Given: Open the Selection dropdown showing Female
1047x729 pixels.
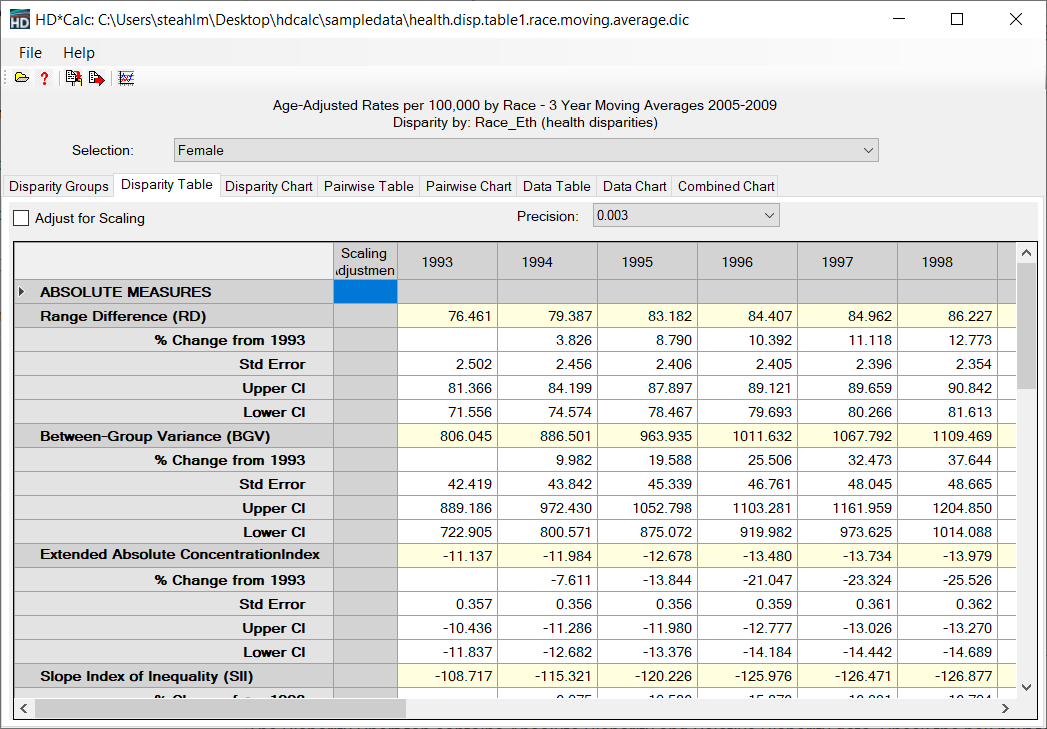Looking at the screenshot, I should pyautogui.click(x=869, y=149).
